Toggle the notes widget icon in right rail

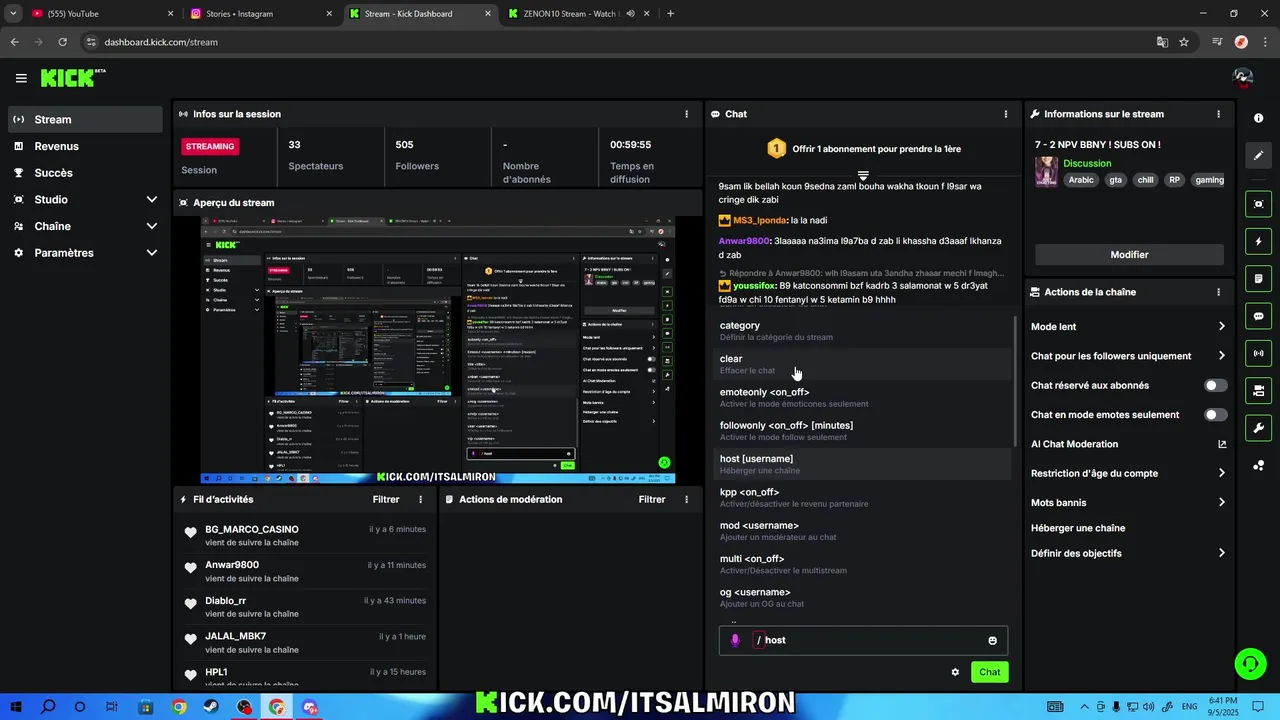[x=1258, y=278]
